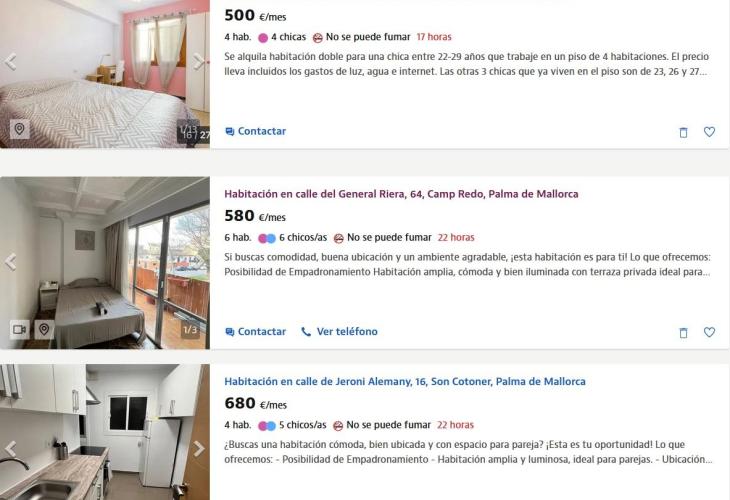
Task: Advance to next photo of Jeroni Alemany kitchen
Action: pos(198,448)
